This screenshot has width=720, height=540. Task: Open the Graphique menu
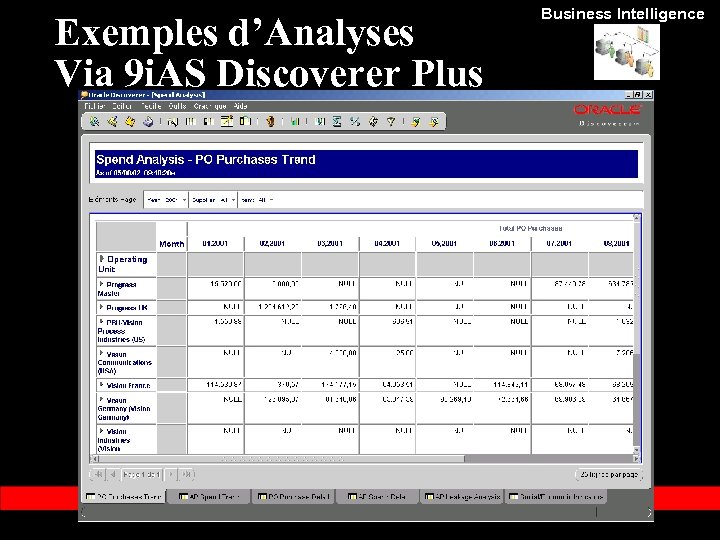click(x=210, y=106)
